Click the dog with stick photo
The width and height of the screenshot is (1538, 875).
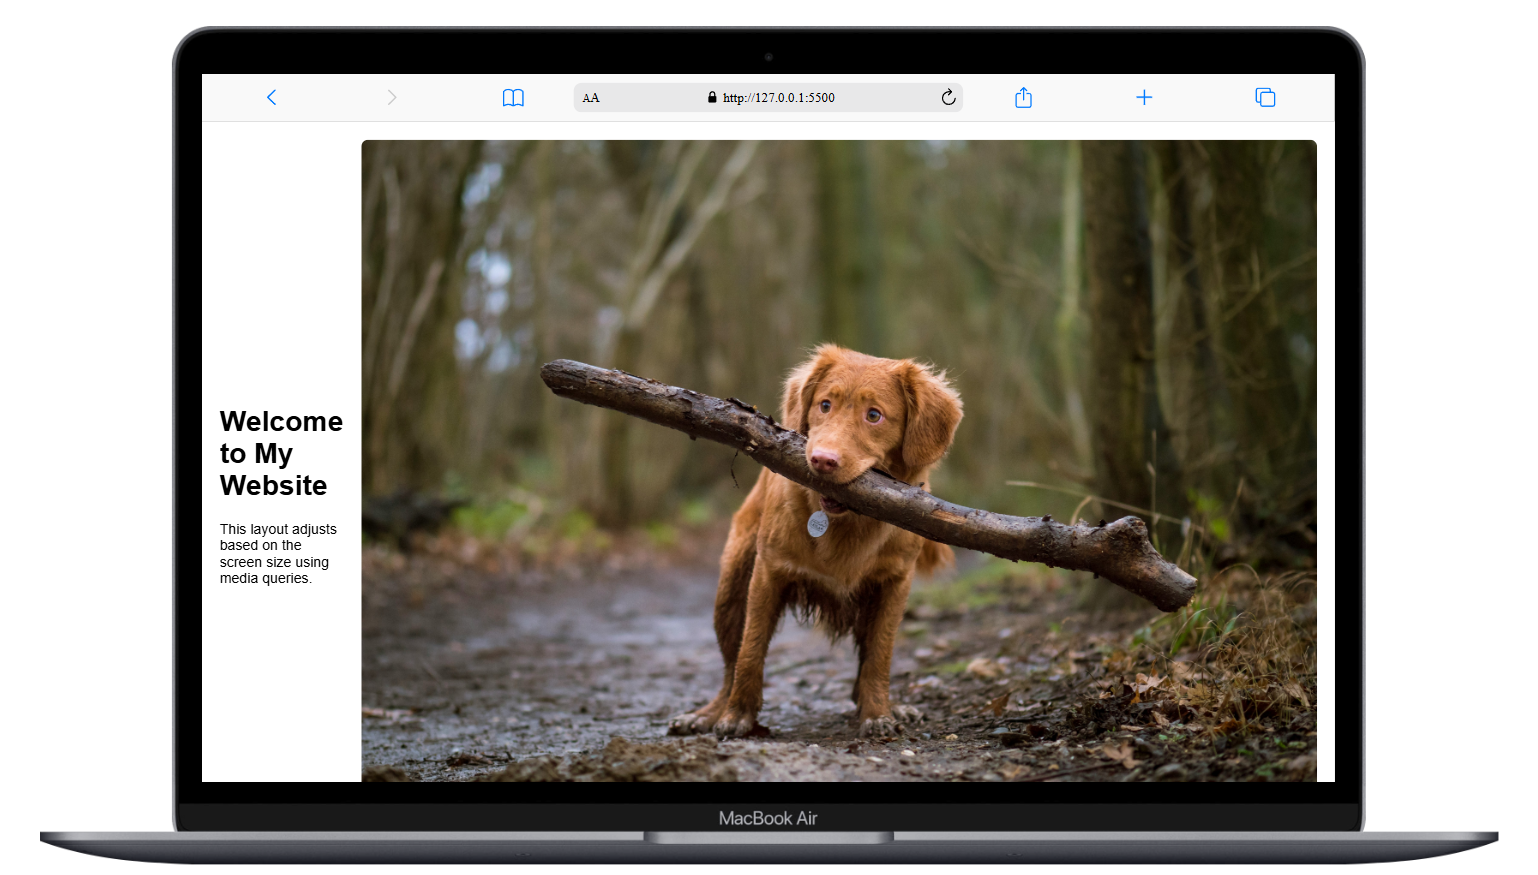point(839,461)
